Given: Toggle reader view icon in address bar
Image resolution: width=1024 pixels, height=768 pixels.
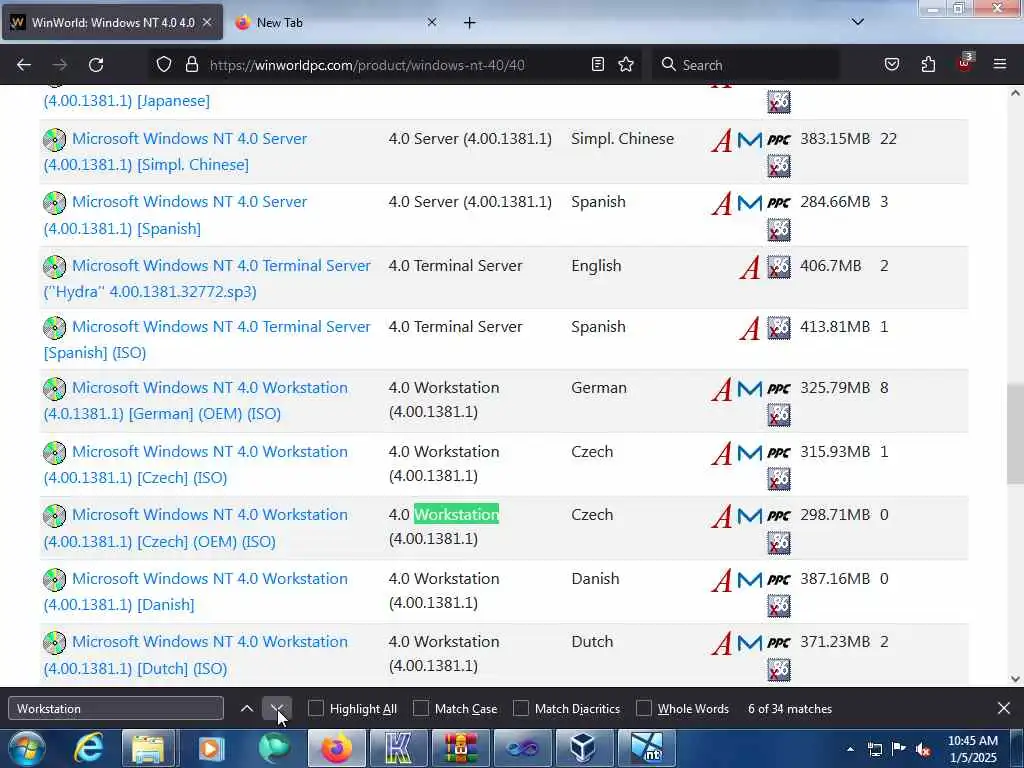Looking at the screenshot, I should [598, 64].
